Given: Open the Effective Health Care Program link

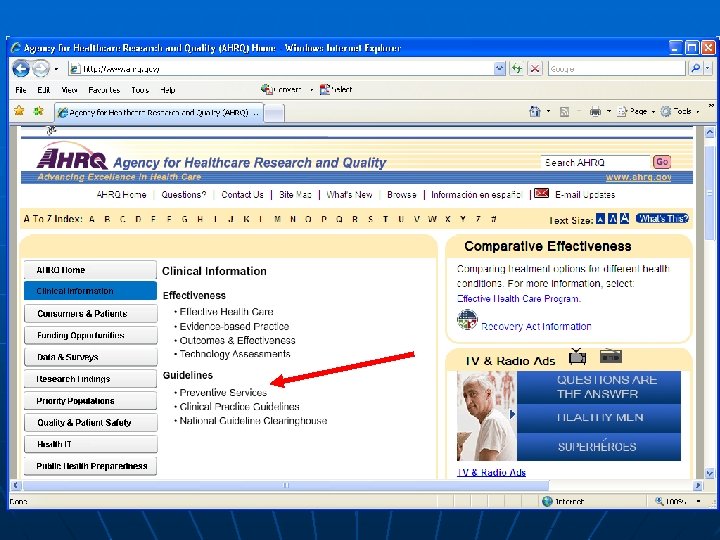Looking at the screenshot, I should point(519,298).
